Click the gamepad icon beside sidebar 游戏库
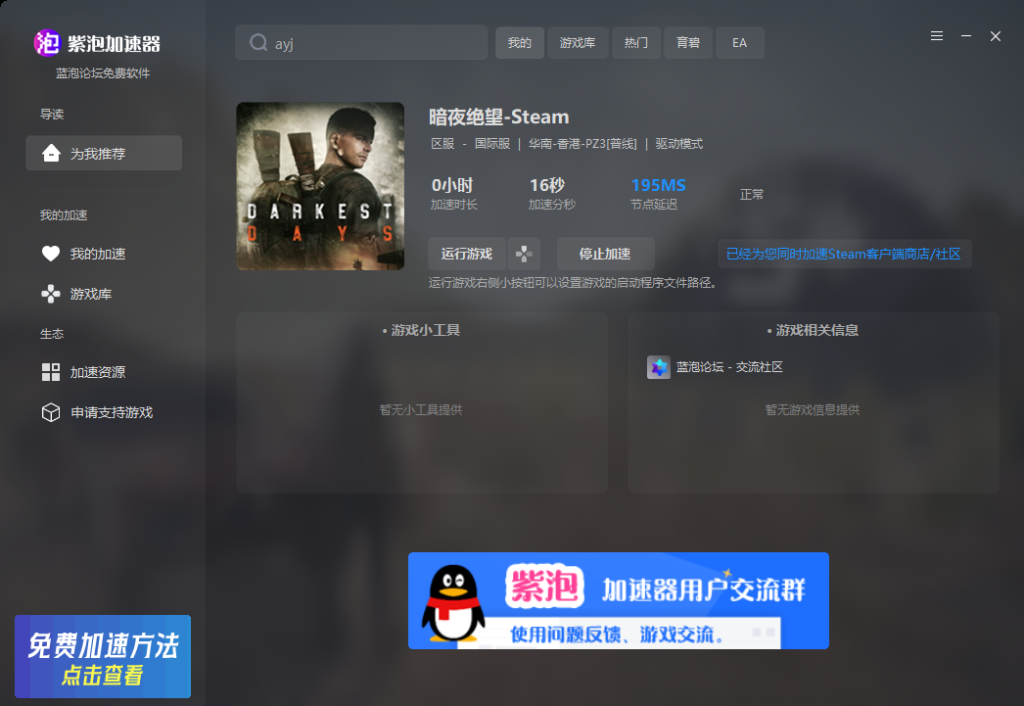This screenshot has height=706, width=1024. pyautogui.click(x=51, y=294)
